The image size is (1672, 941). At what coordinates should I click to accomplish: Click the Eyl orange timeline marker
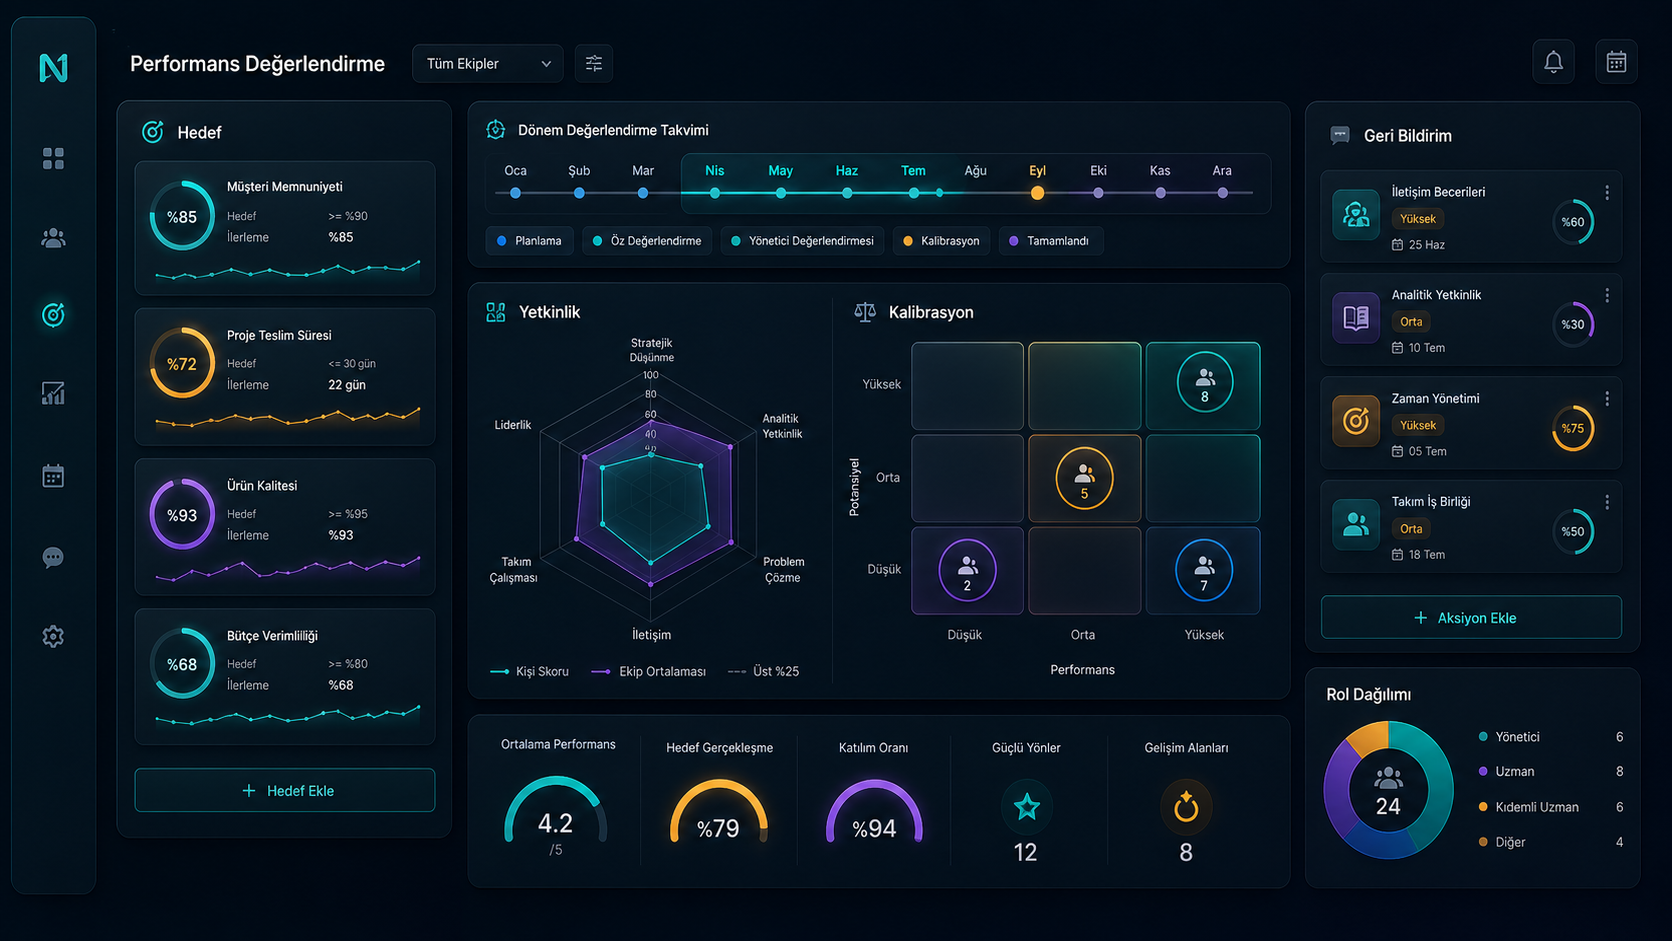[1037, 193]
